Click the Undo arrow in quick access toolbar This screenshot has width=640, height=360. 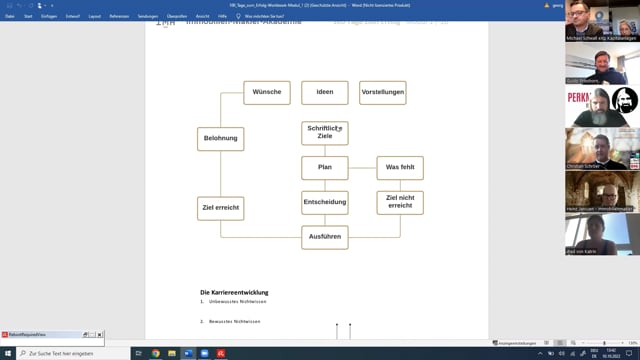(x=20, y=6)
